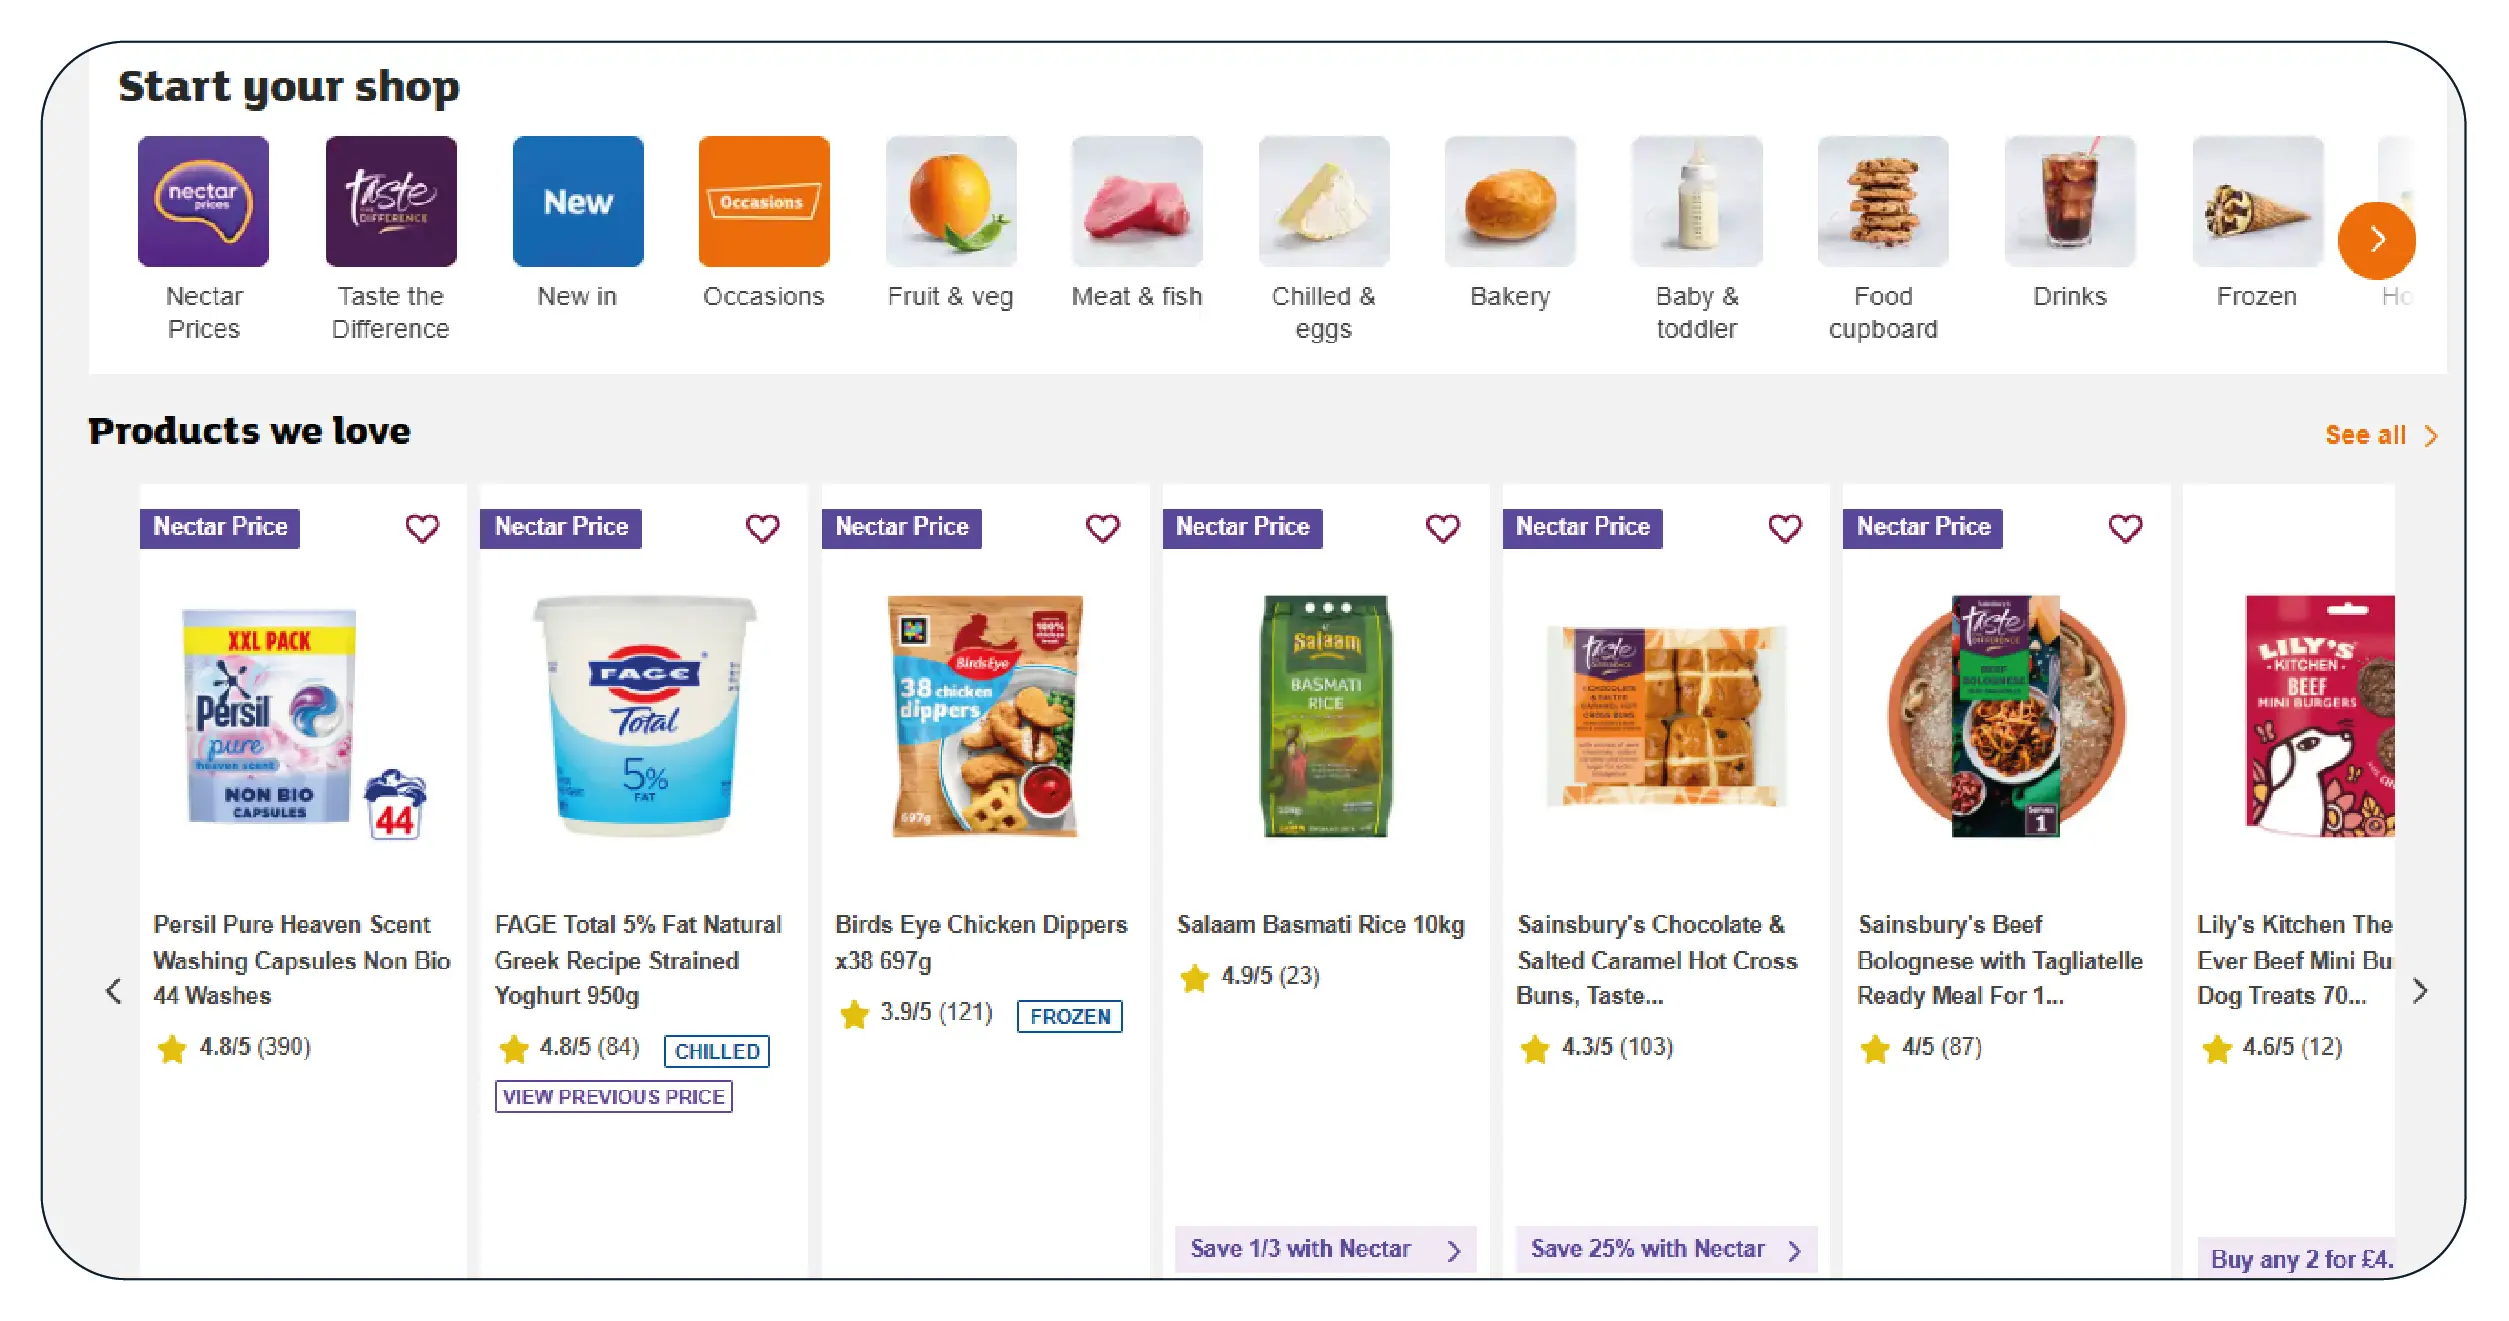2509x1321 pixels.
Task: Open the Nectar Prices category icon
Action: click(x=203, y=202)
